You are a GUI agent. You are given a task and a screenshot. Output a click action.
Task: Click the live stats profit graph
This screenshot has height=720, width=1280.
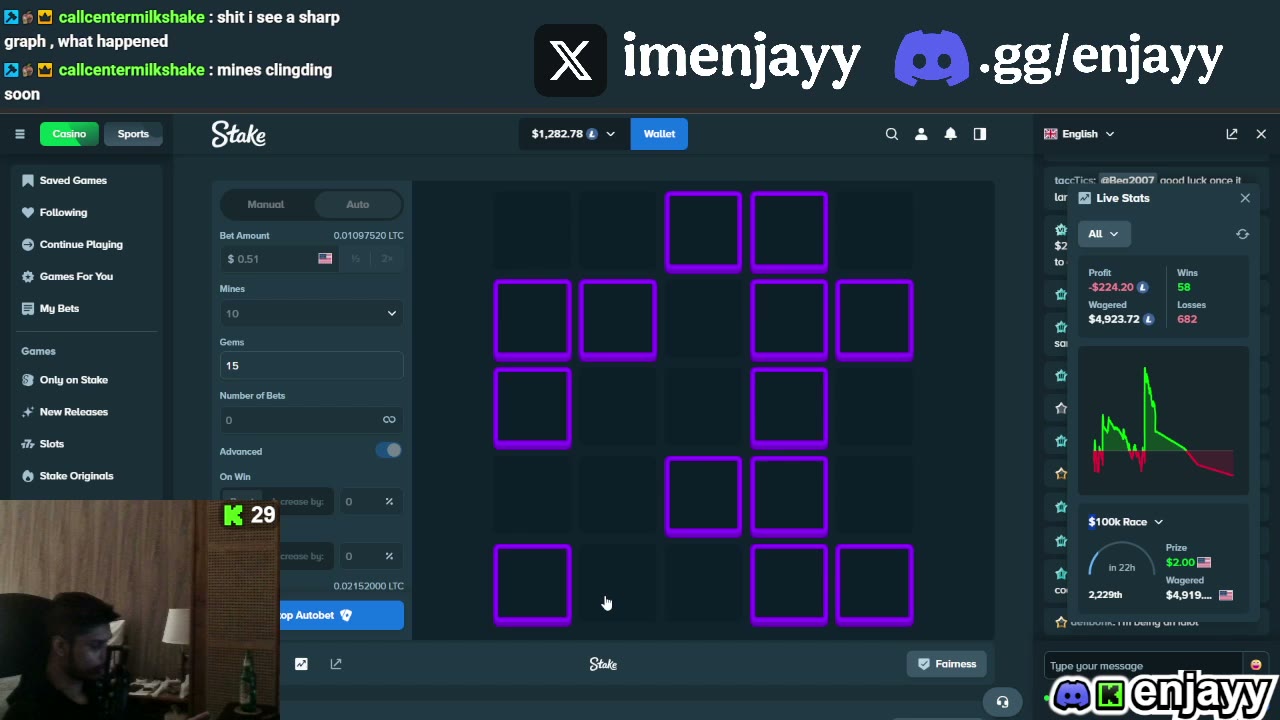1163,420
